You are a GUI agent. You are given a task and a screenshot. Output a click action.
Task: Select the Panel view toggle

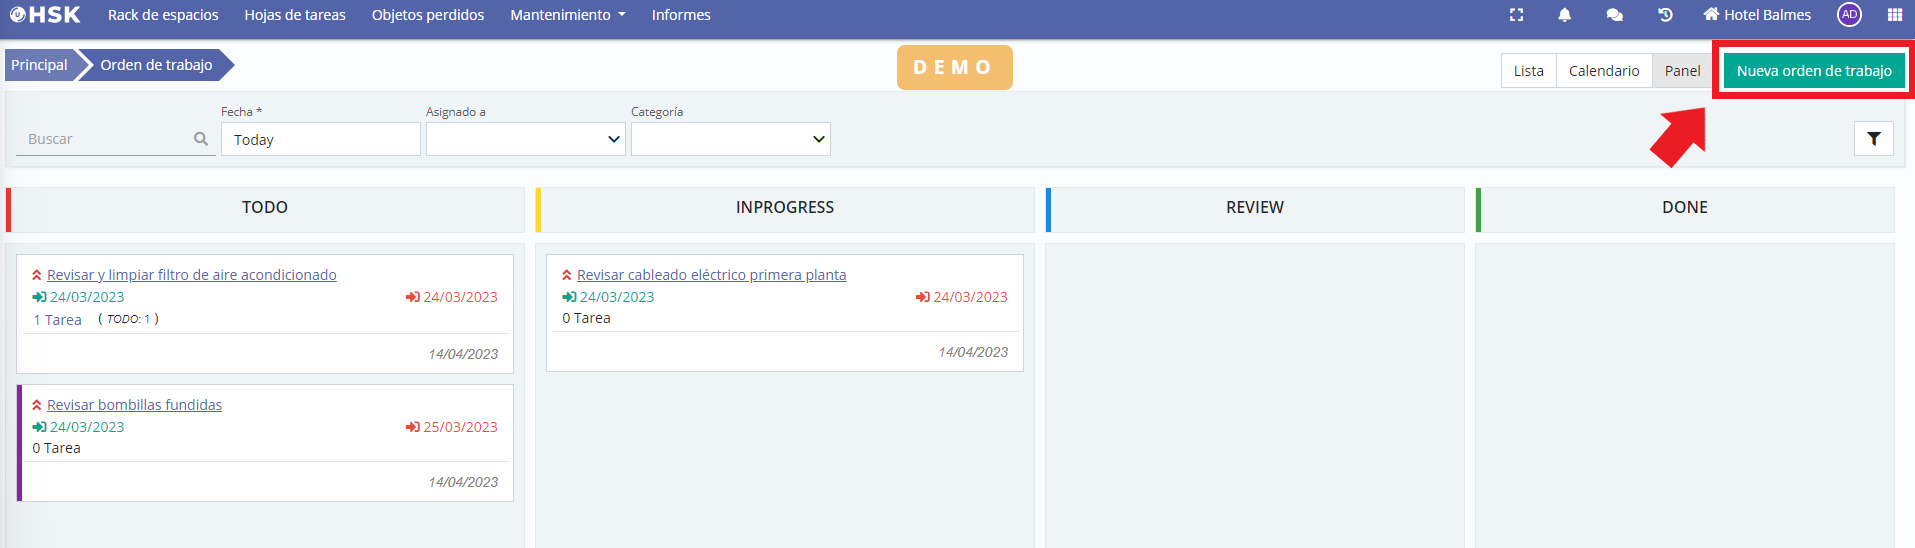point(1682,71)
